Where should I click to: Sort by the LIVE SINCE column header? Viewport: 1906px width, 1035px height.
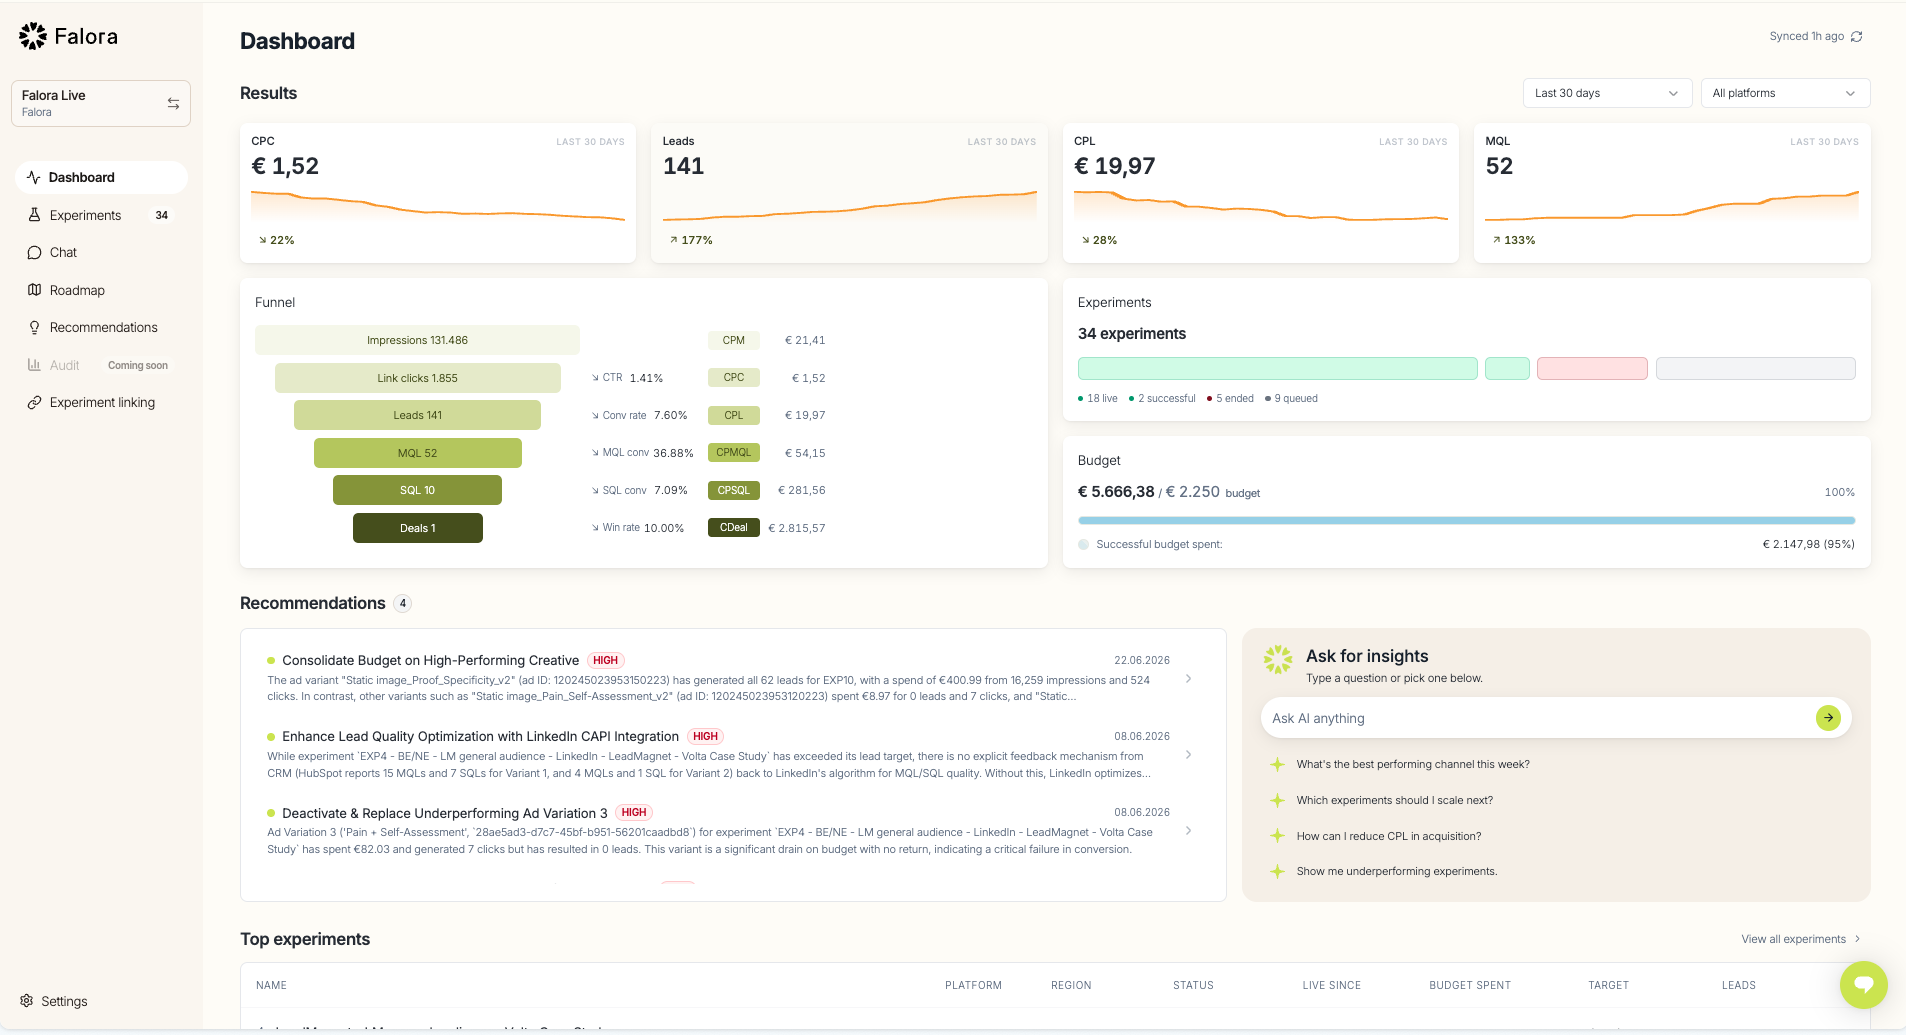click(1332, 985)
